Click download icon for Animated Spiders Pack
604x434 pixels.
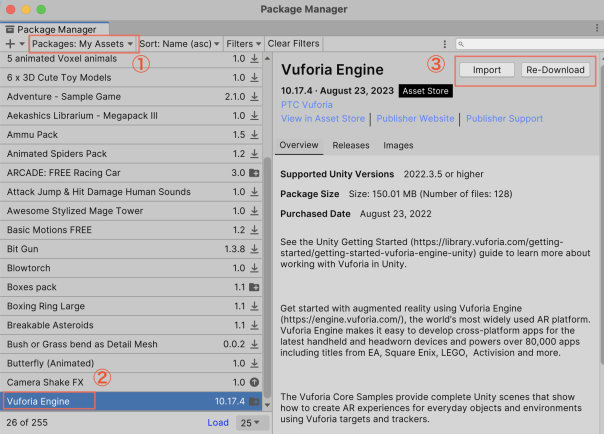point(254,154)
